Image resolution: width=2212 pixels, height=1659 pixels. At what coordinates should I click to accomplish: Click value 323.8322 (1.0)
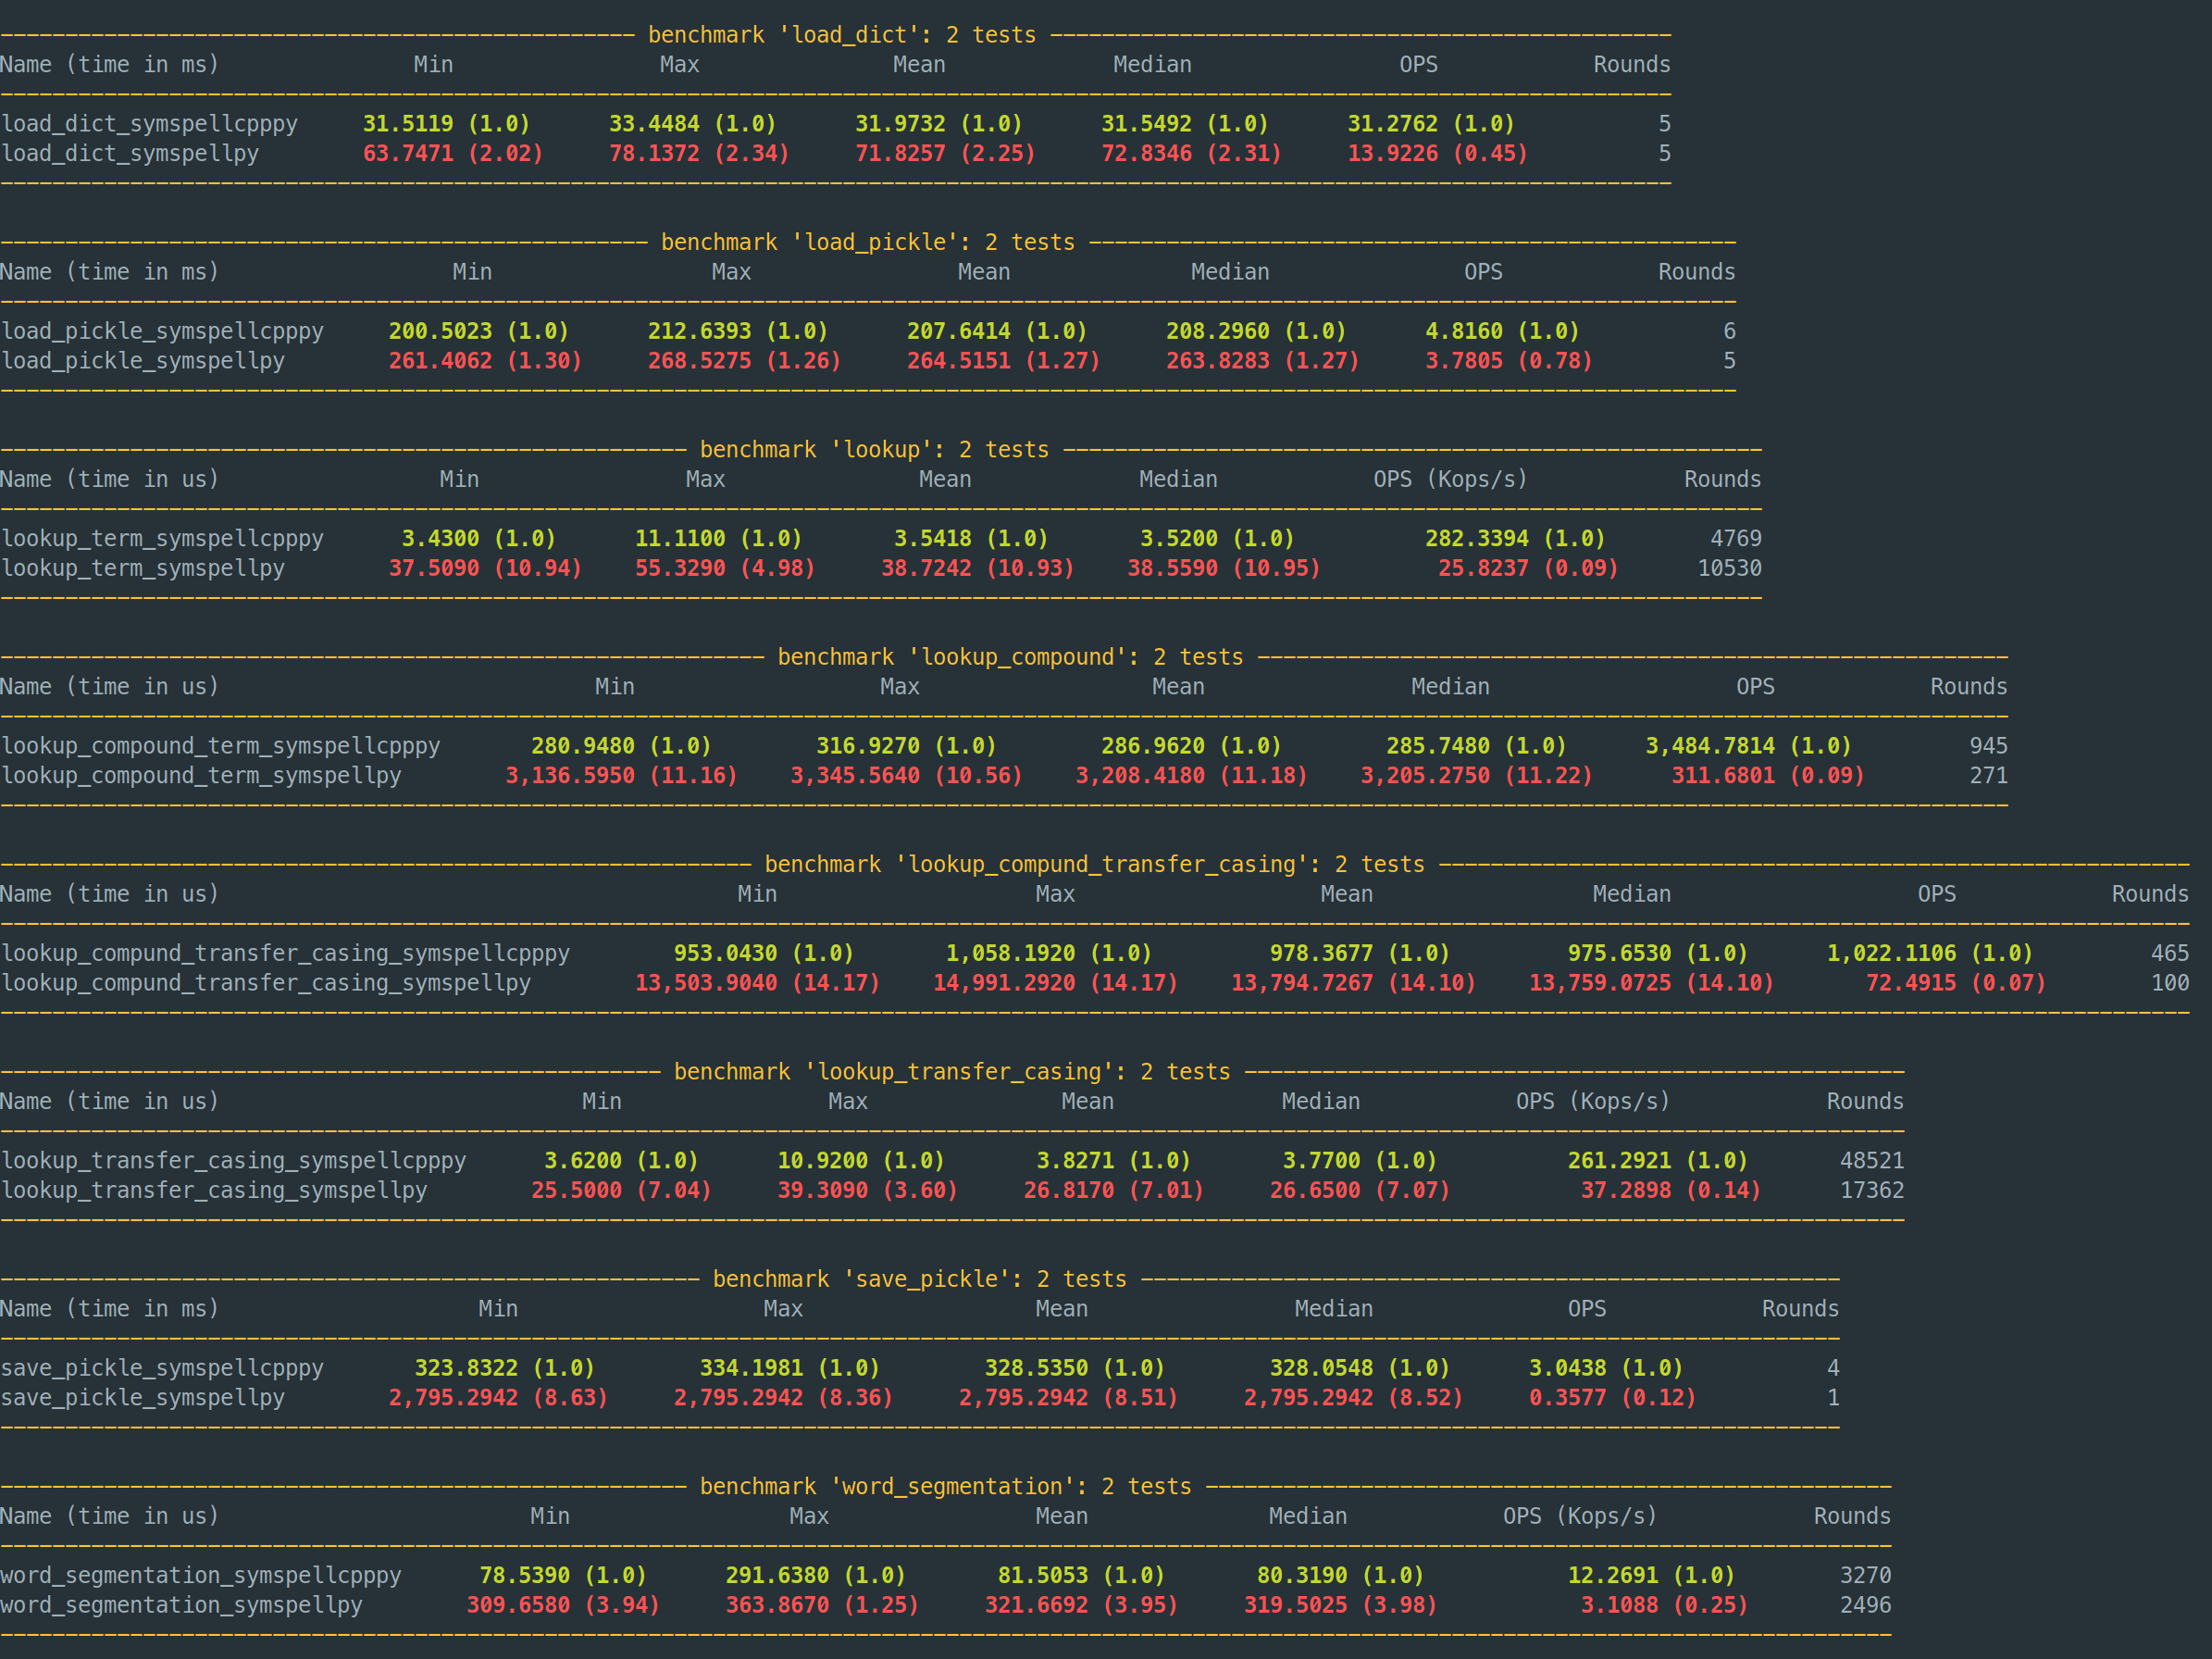click(x=504, y=1368)
